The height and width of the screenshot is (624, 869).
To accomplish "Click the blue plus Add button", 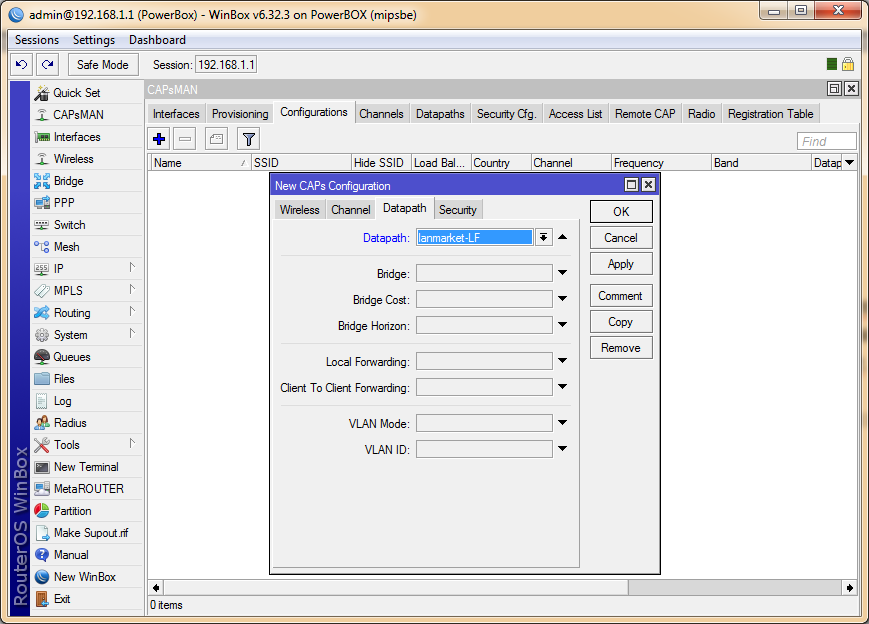I will [x=159, y=139].
